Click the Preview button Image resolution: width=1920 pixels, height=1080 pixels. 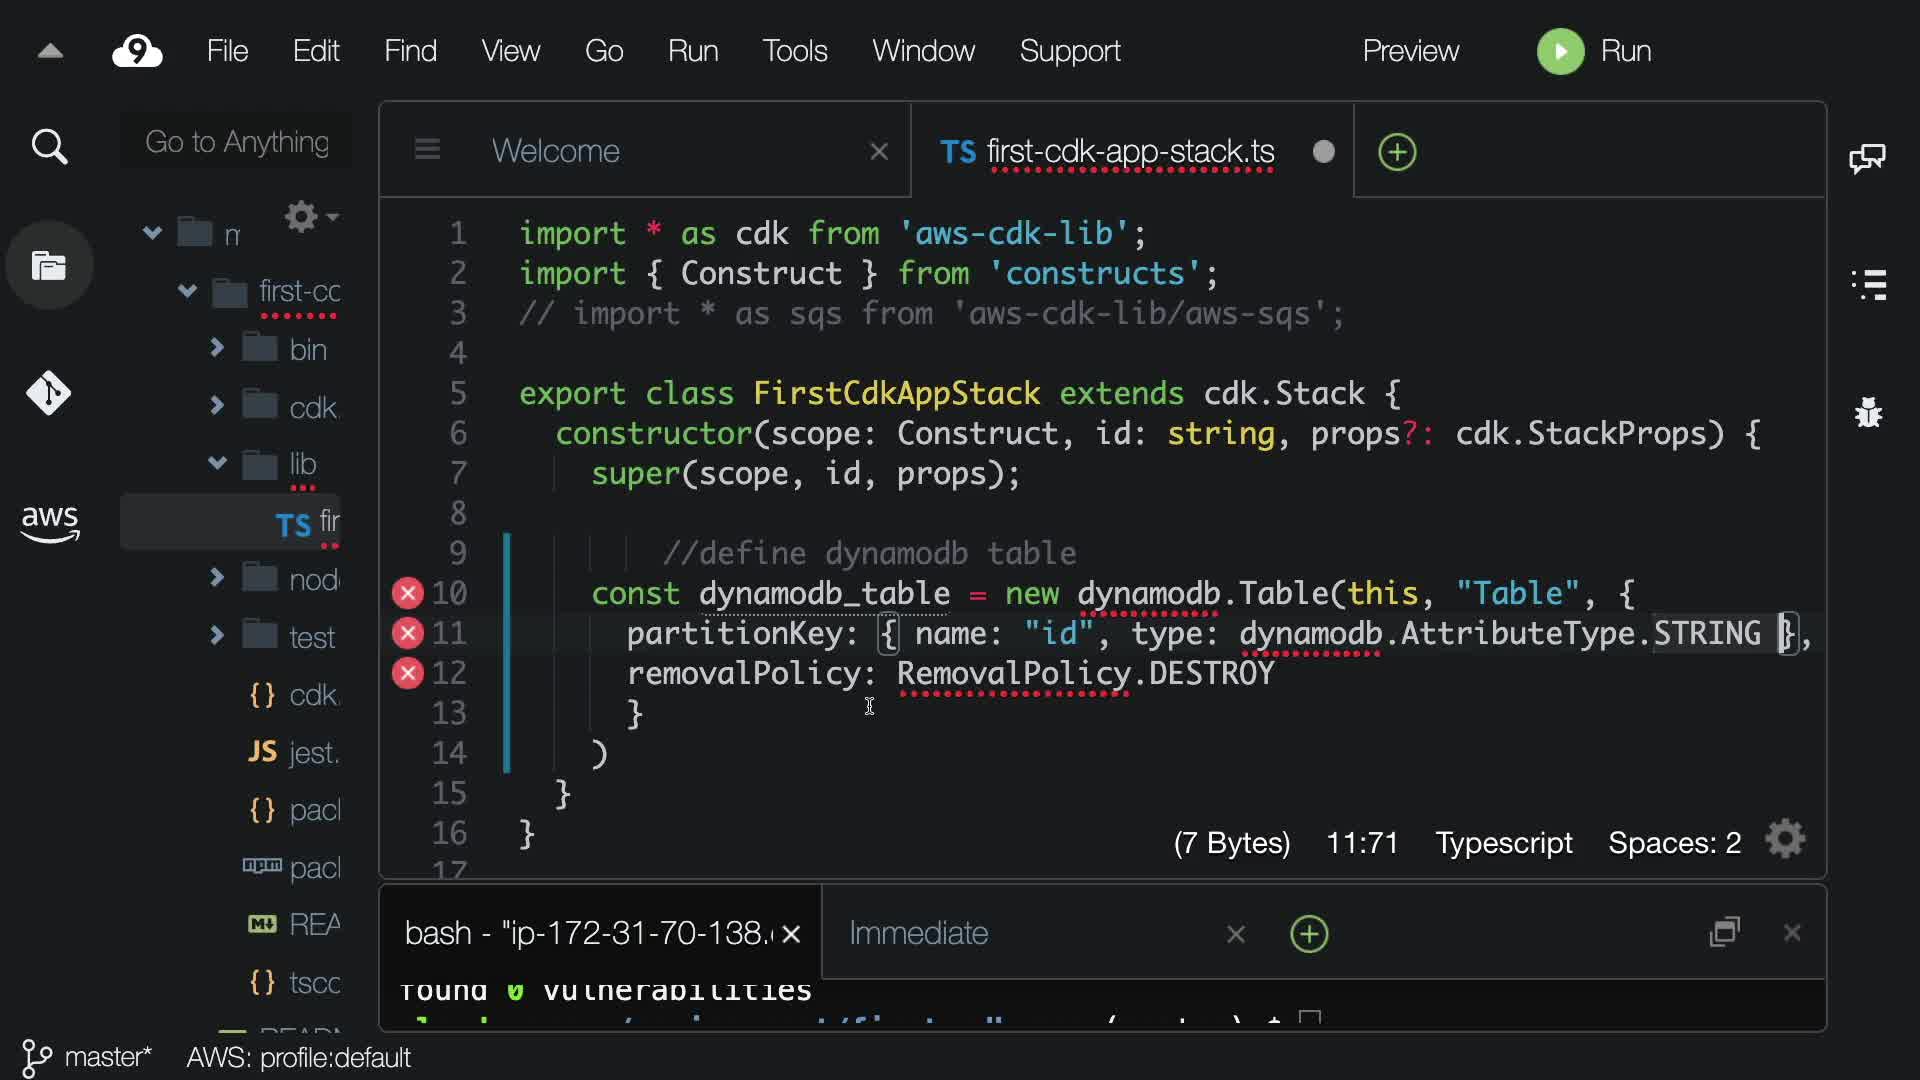1410,51
